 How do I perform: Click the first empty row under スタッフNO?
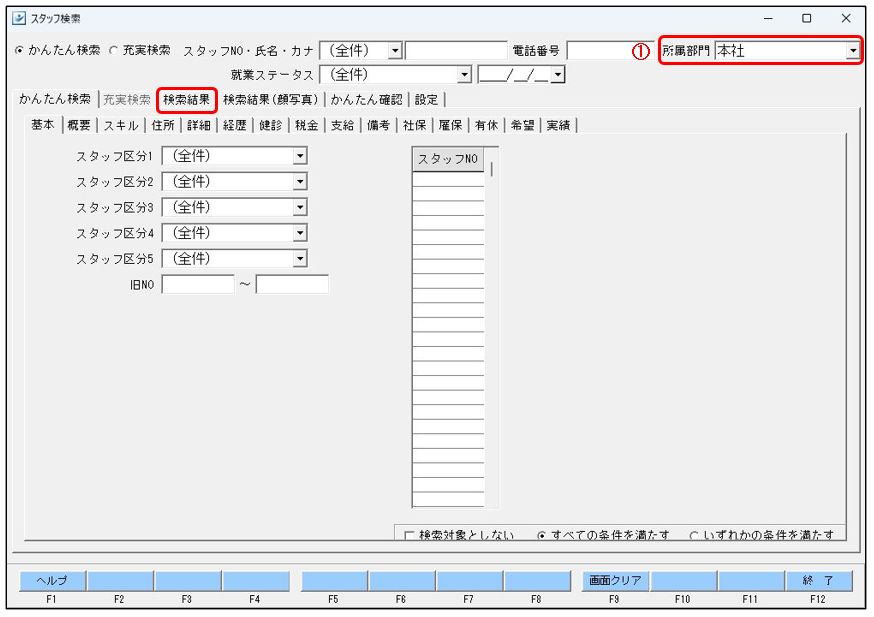(x=448, y=179)
